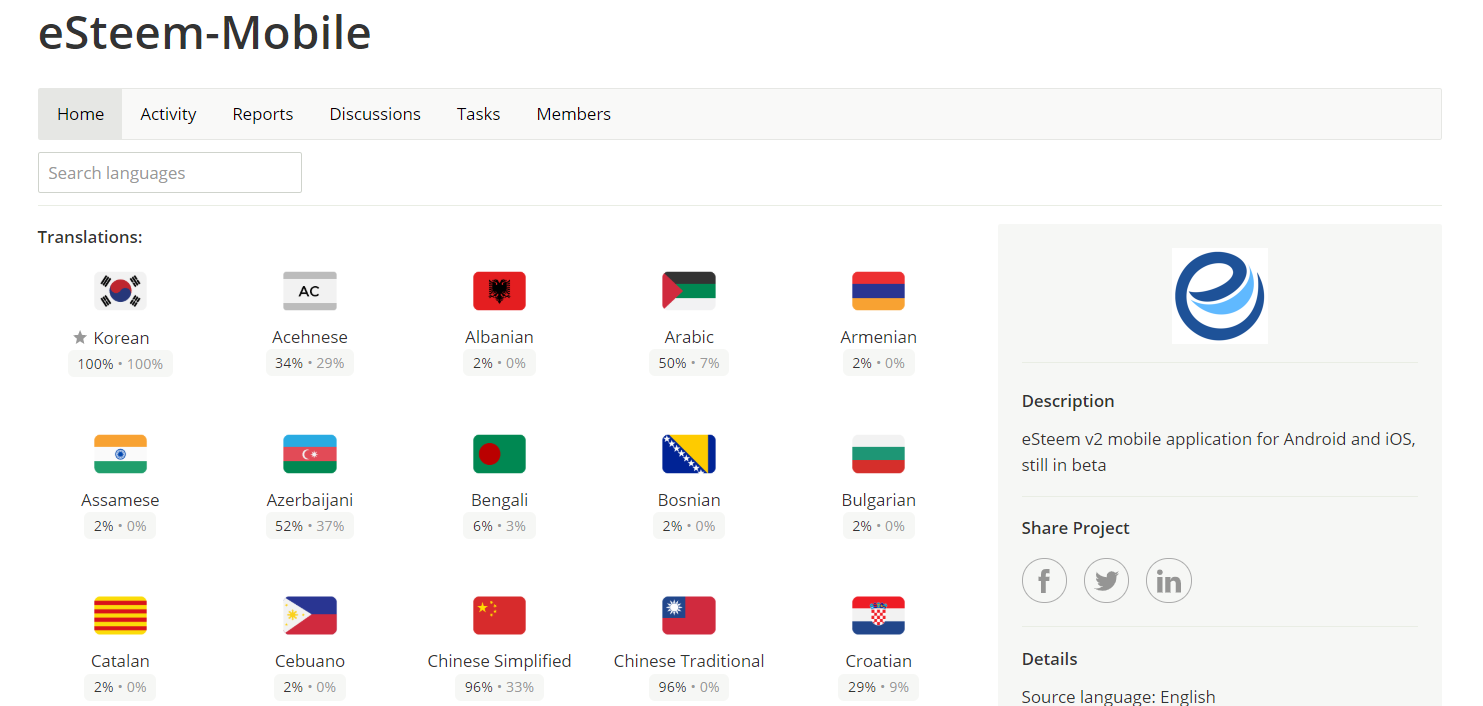This screenshot has width=1483, height=706.
Task: View the Members tab
Action: (x=574, y=114)
